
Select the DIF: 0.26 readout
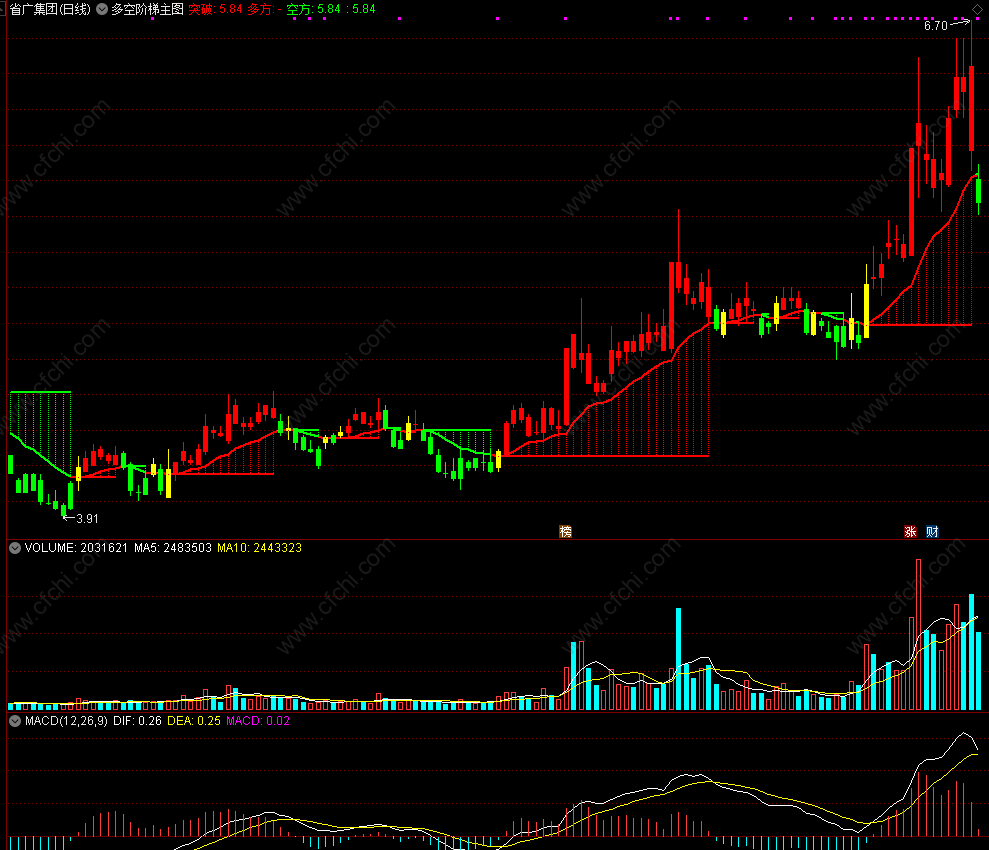point(138,721)
